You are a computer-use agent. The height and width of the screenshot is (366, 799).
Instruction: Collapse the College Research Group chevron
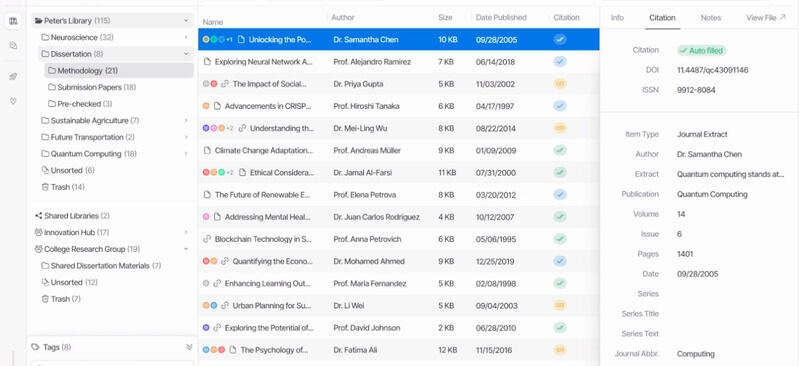click(186, 249)
